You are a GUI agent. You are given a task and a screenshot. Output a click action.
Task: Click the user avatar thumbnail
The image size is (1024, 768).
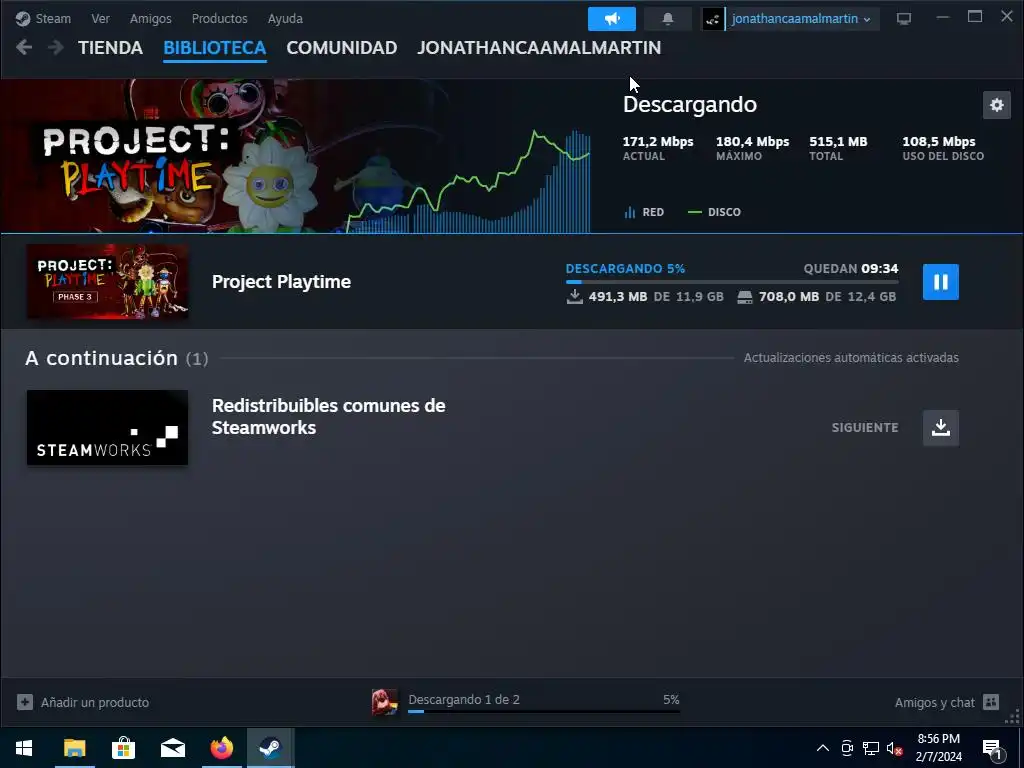click(x=712, y=19)
